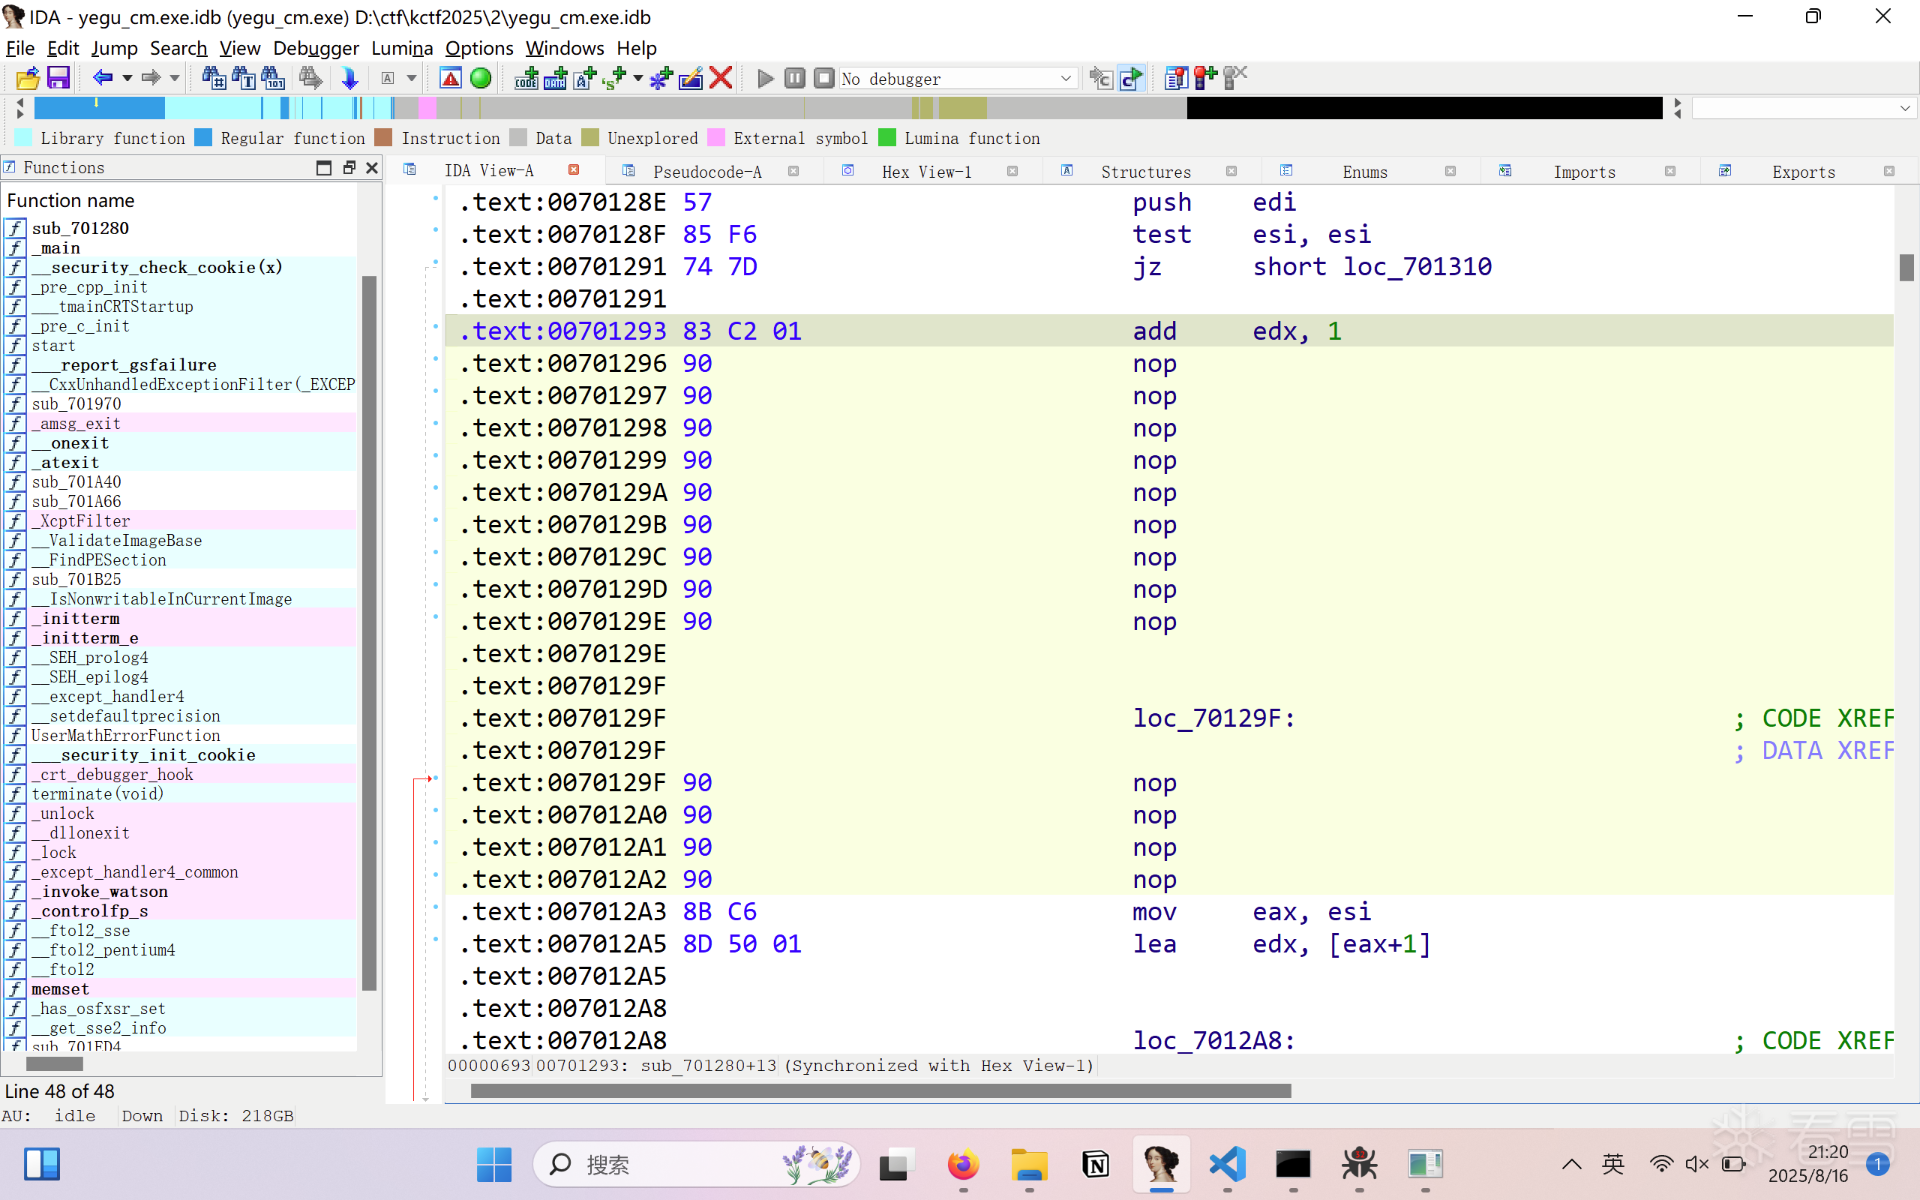1920x1200 pixels.
Task: Click the blue down arrow toolbar icon
Action: click(x=349, y=78)
